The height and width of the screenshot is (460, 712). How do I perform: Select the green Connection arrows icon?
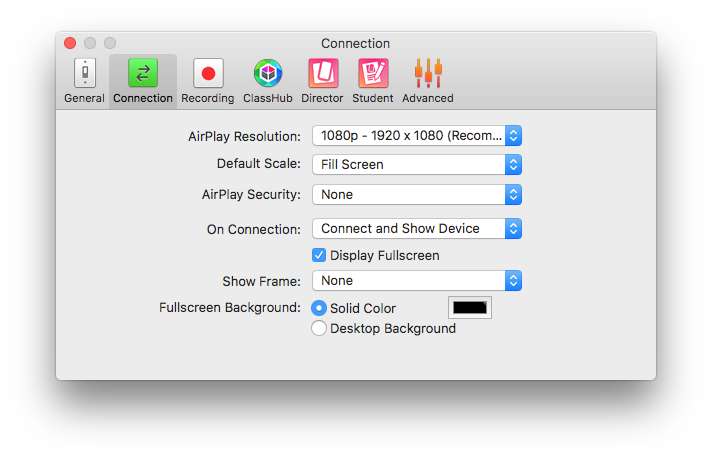[x=143, y=73]
